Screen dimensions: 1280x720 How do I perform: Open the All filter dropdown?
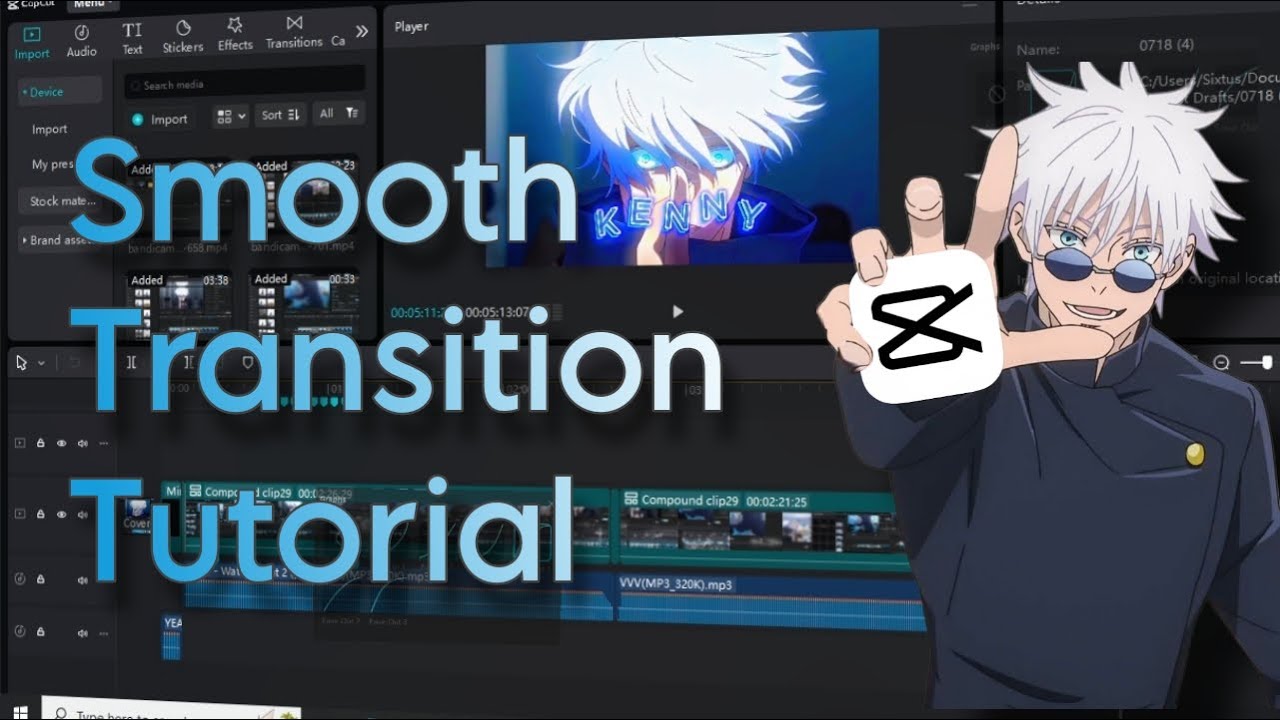point(338,114)
